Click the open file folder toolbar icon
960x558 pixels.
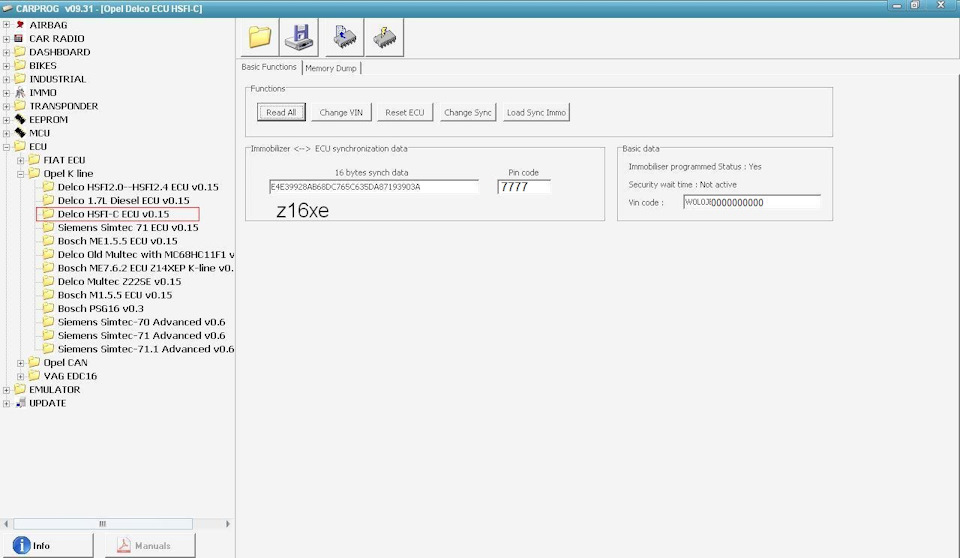coord(260,37)
